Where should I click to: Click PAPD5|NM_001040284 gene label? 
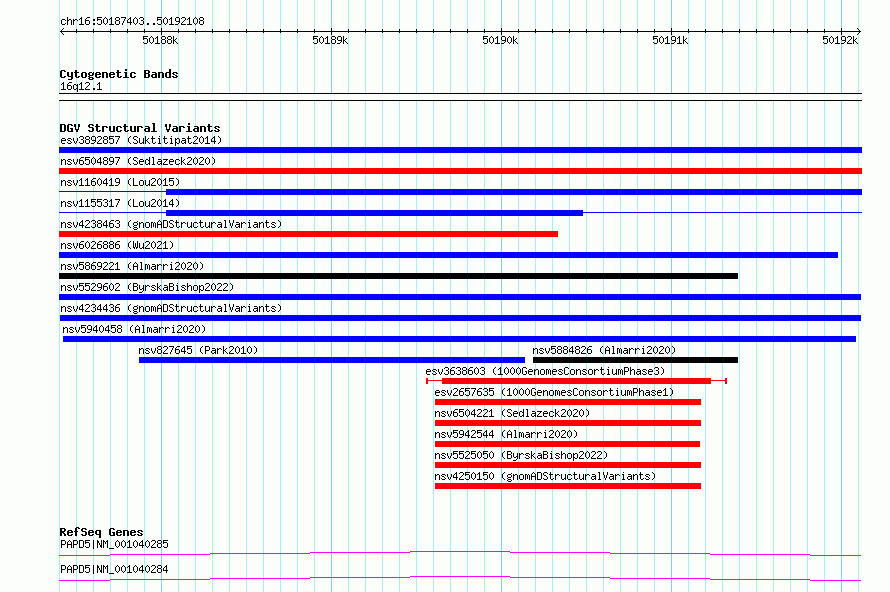click(x=114, y=569)
